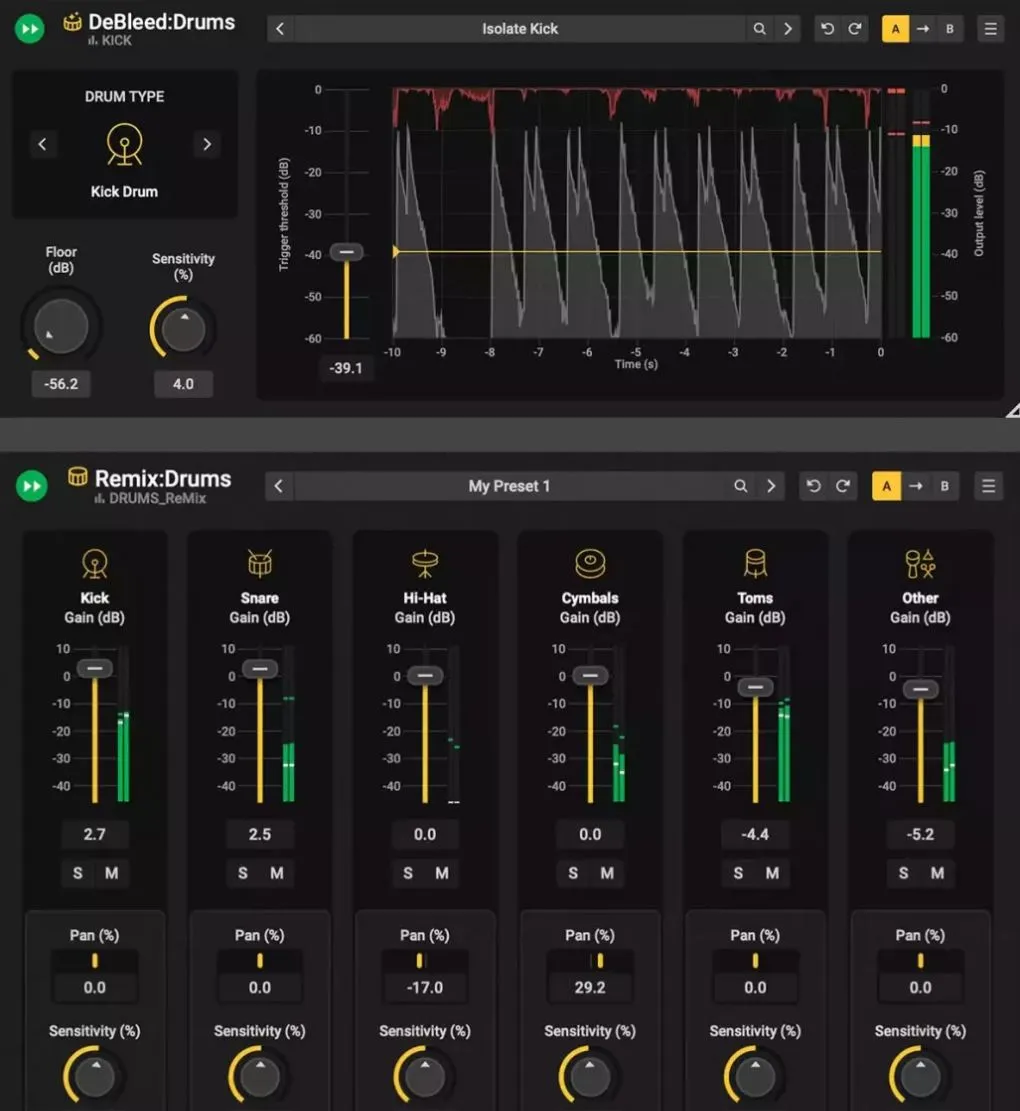Click the trigger threshold slider handle
The height and width of the screenshot is (1111, 1020).
pos(346,252)
